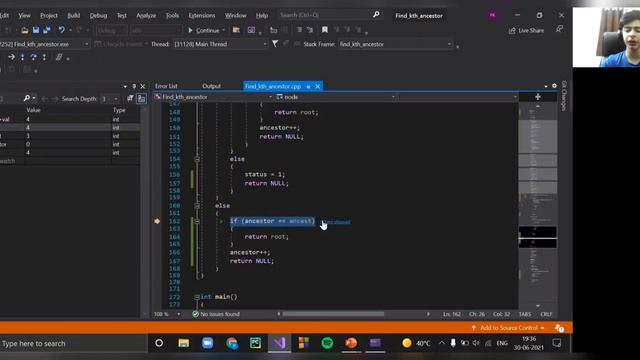This screenshot has width=640, height=360.
Task: Click the Step Into debug icon
Action: pos(22,57)
